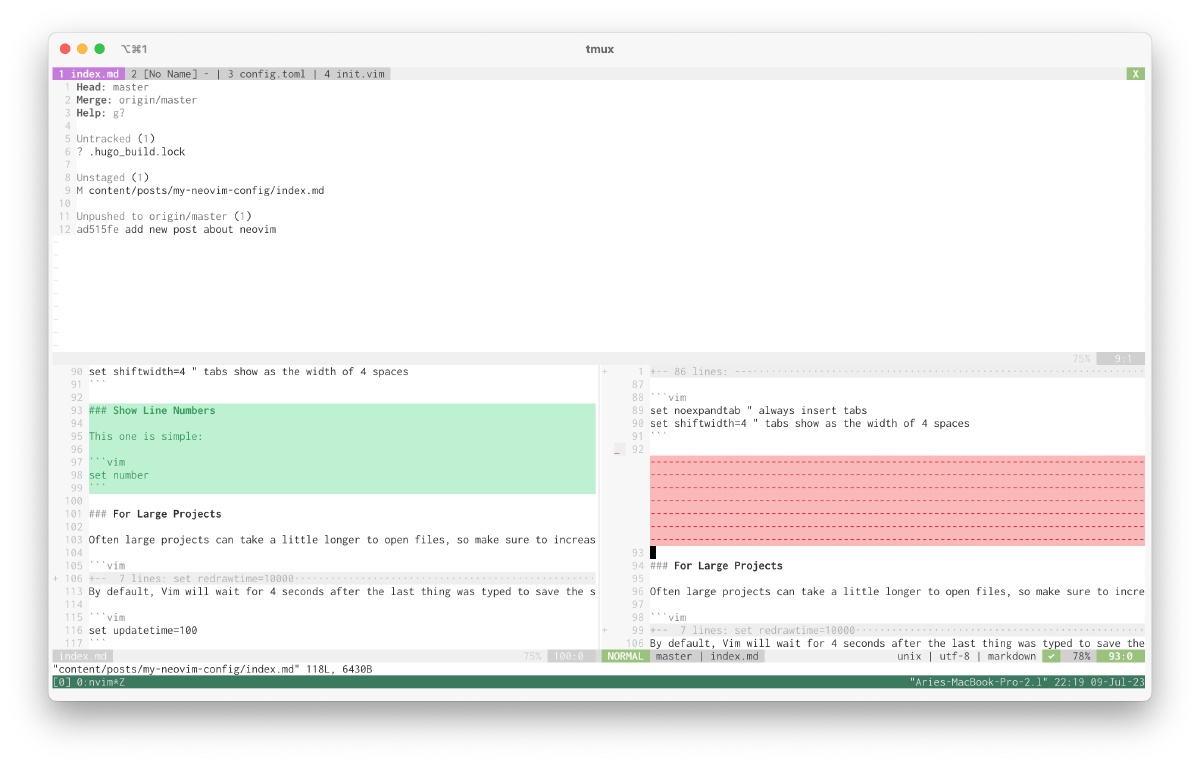
Task: Click the tmux session indicator [0]
Action: pyautogui.click(x=61, y=682)
